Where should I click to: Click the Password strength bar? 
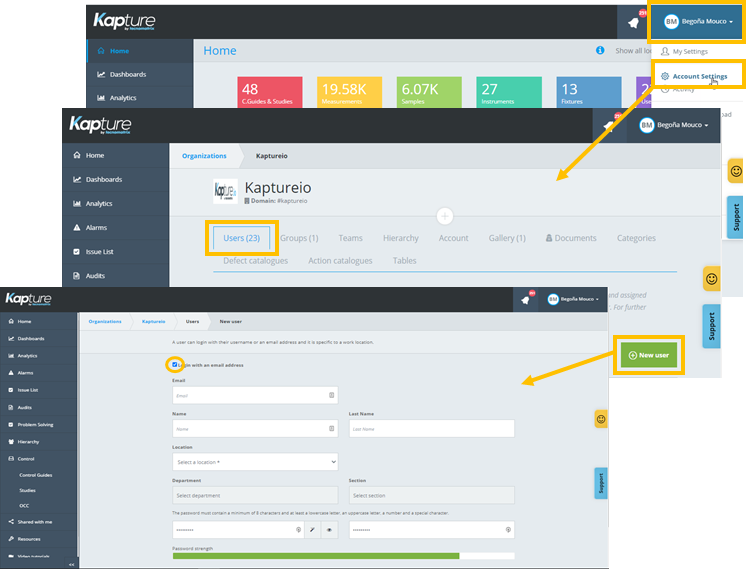coord(344,556)
